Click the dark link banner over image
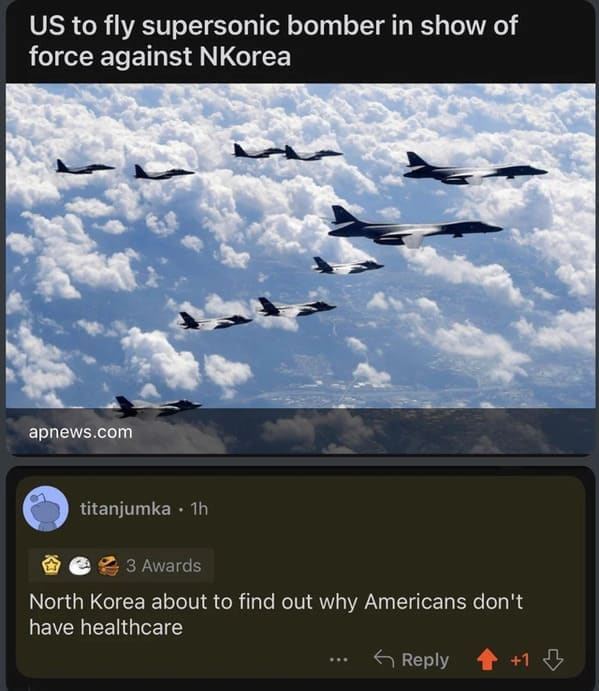 300,431
